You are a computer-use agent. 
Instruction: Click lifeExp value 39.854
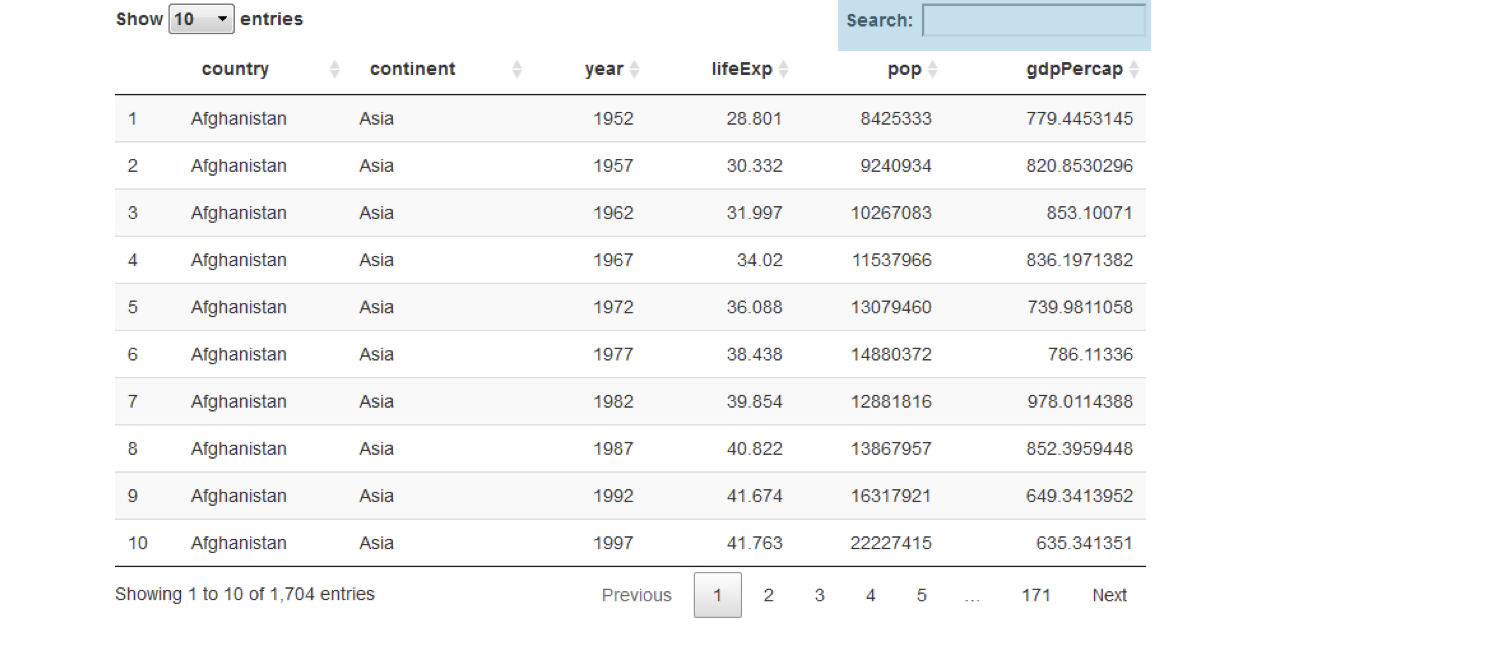tap(754, 401)
